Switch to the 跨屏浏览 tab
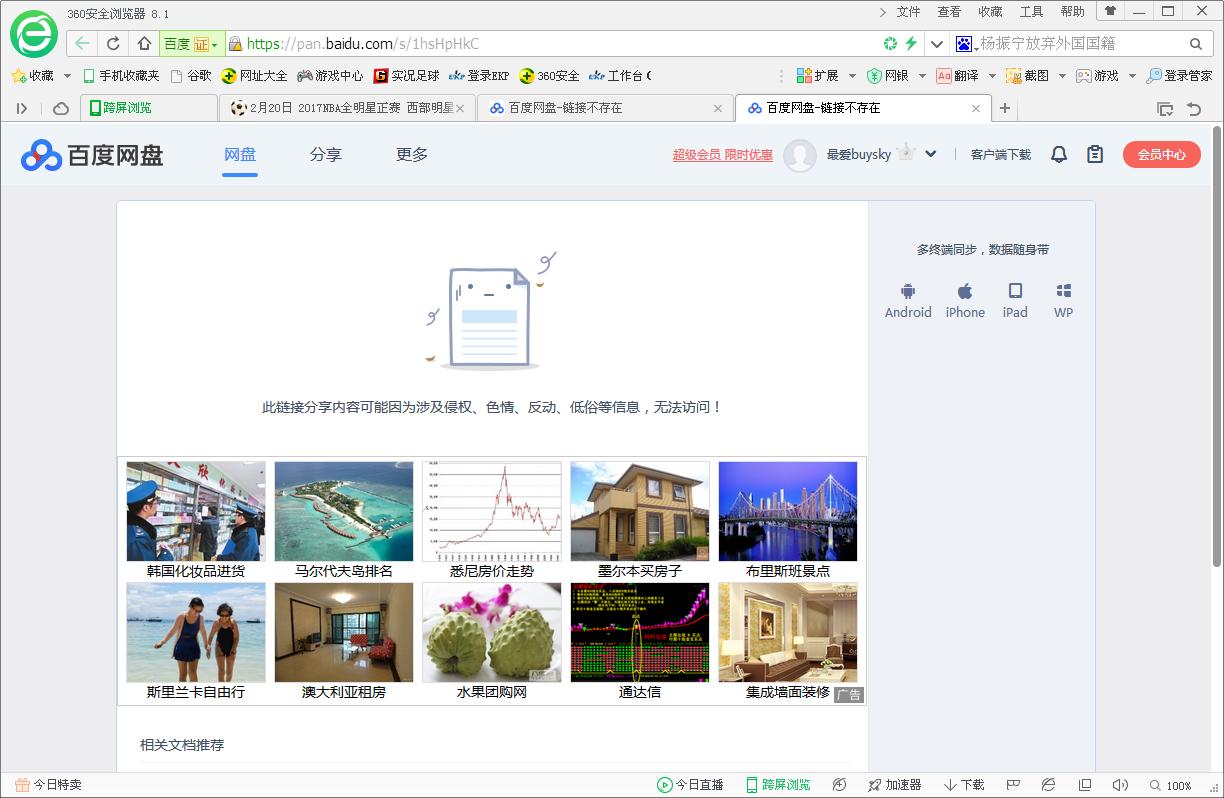 pos(148,108)
